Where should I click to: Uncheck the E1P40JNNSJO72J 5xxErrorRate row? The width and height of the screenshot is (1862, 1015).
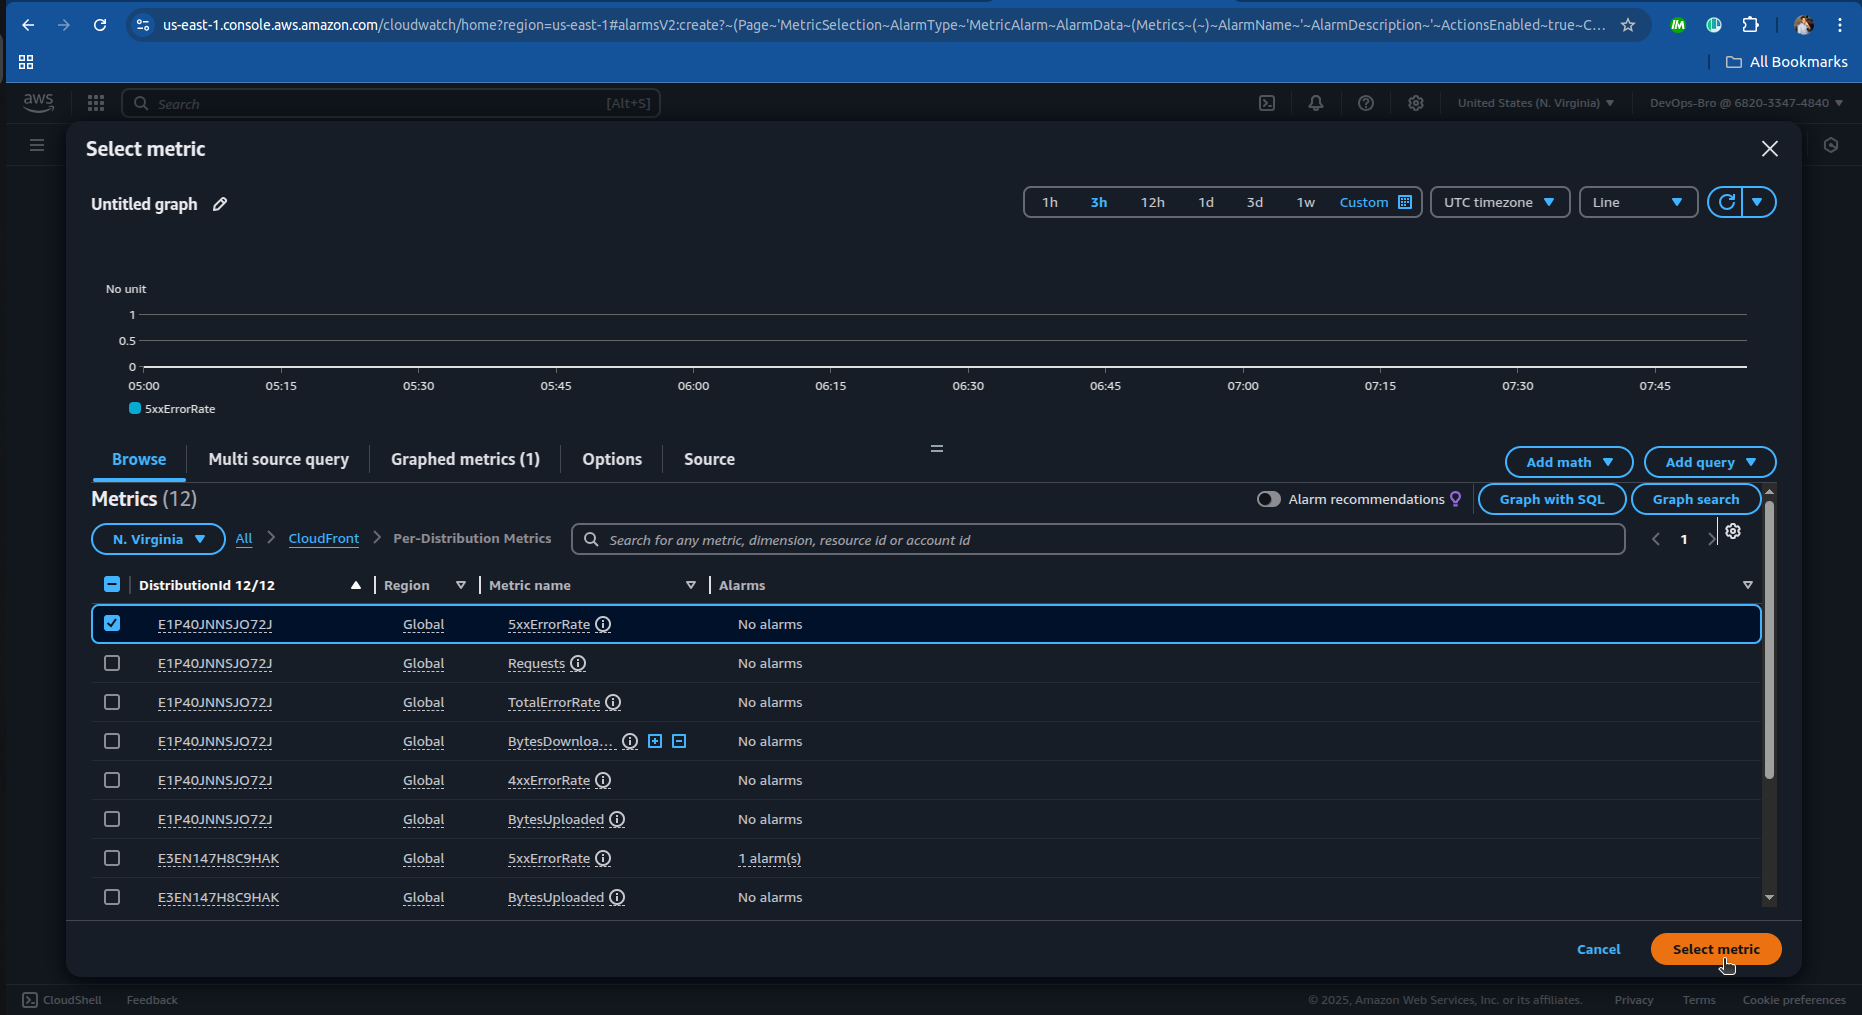point(112,623)
